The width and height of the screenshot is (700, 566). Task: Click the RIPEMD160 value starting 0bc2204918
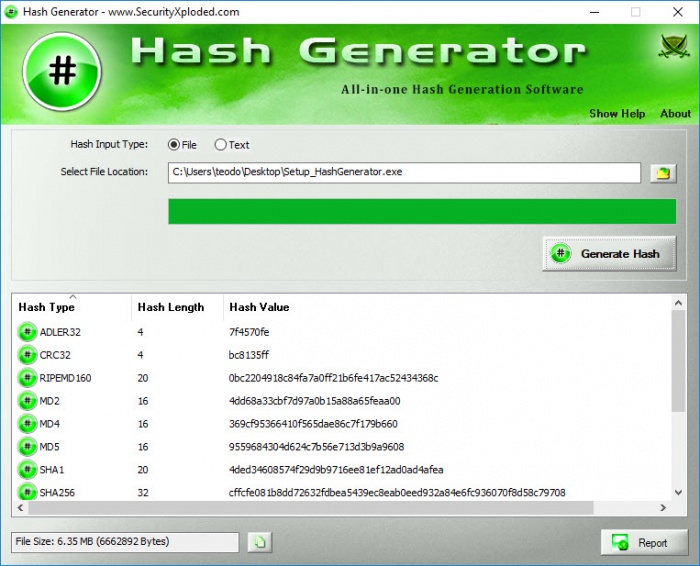coord(333,378)
